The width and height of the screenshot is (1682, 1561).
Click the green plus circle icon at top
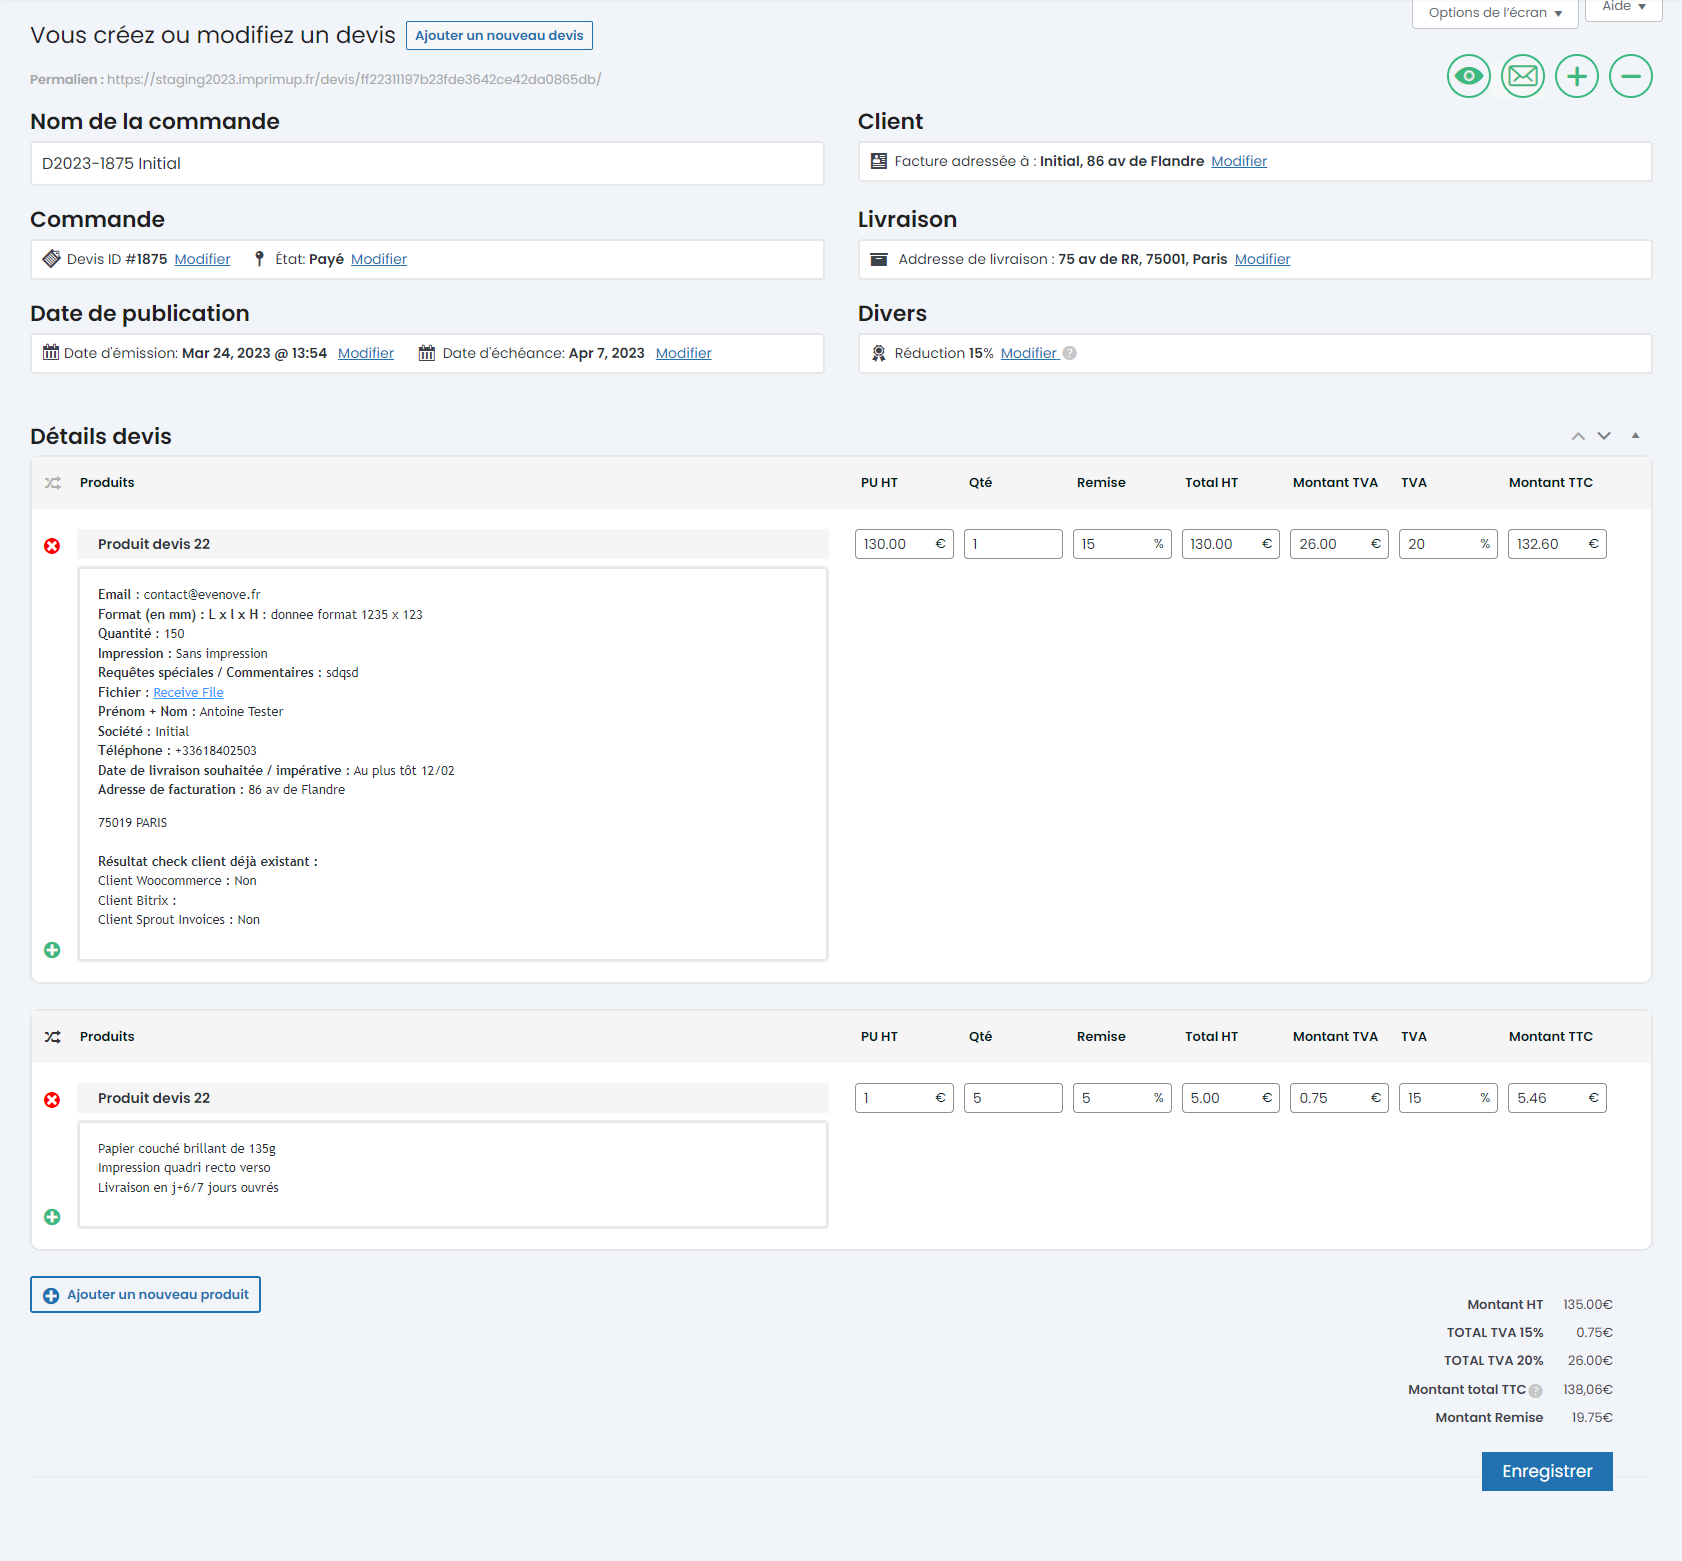click(1576, 76)
